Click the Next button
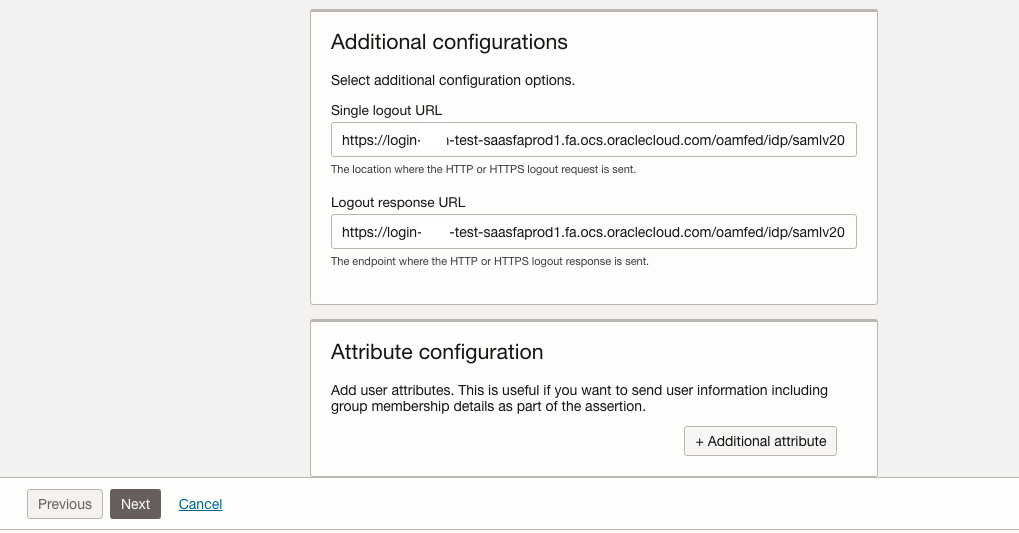The height and width of the screenshot is (533, 1019). pyautogui.click(x=135, y=504)
